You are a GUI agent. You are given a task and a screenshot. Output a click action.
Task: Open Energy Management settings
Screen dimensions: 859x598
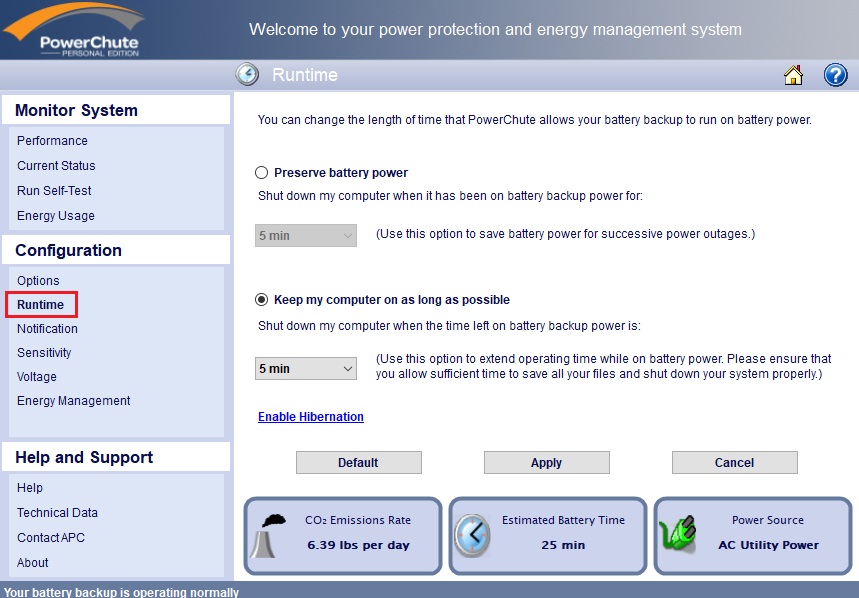[73, 401]
